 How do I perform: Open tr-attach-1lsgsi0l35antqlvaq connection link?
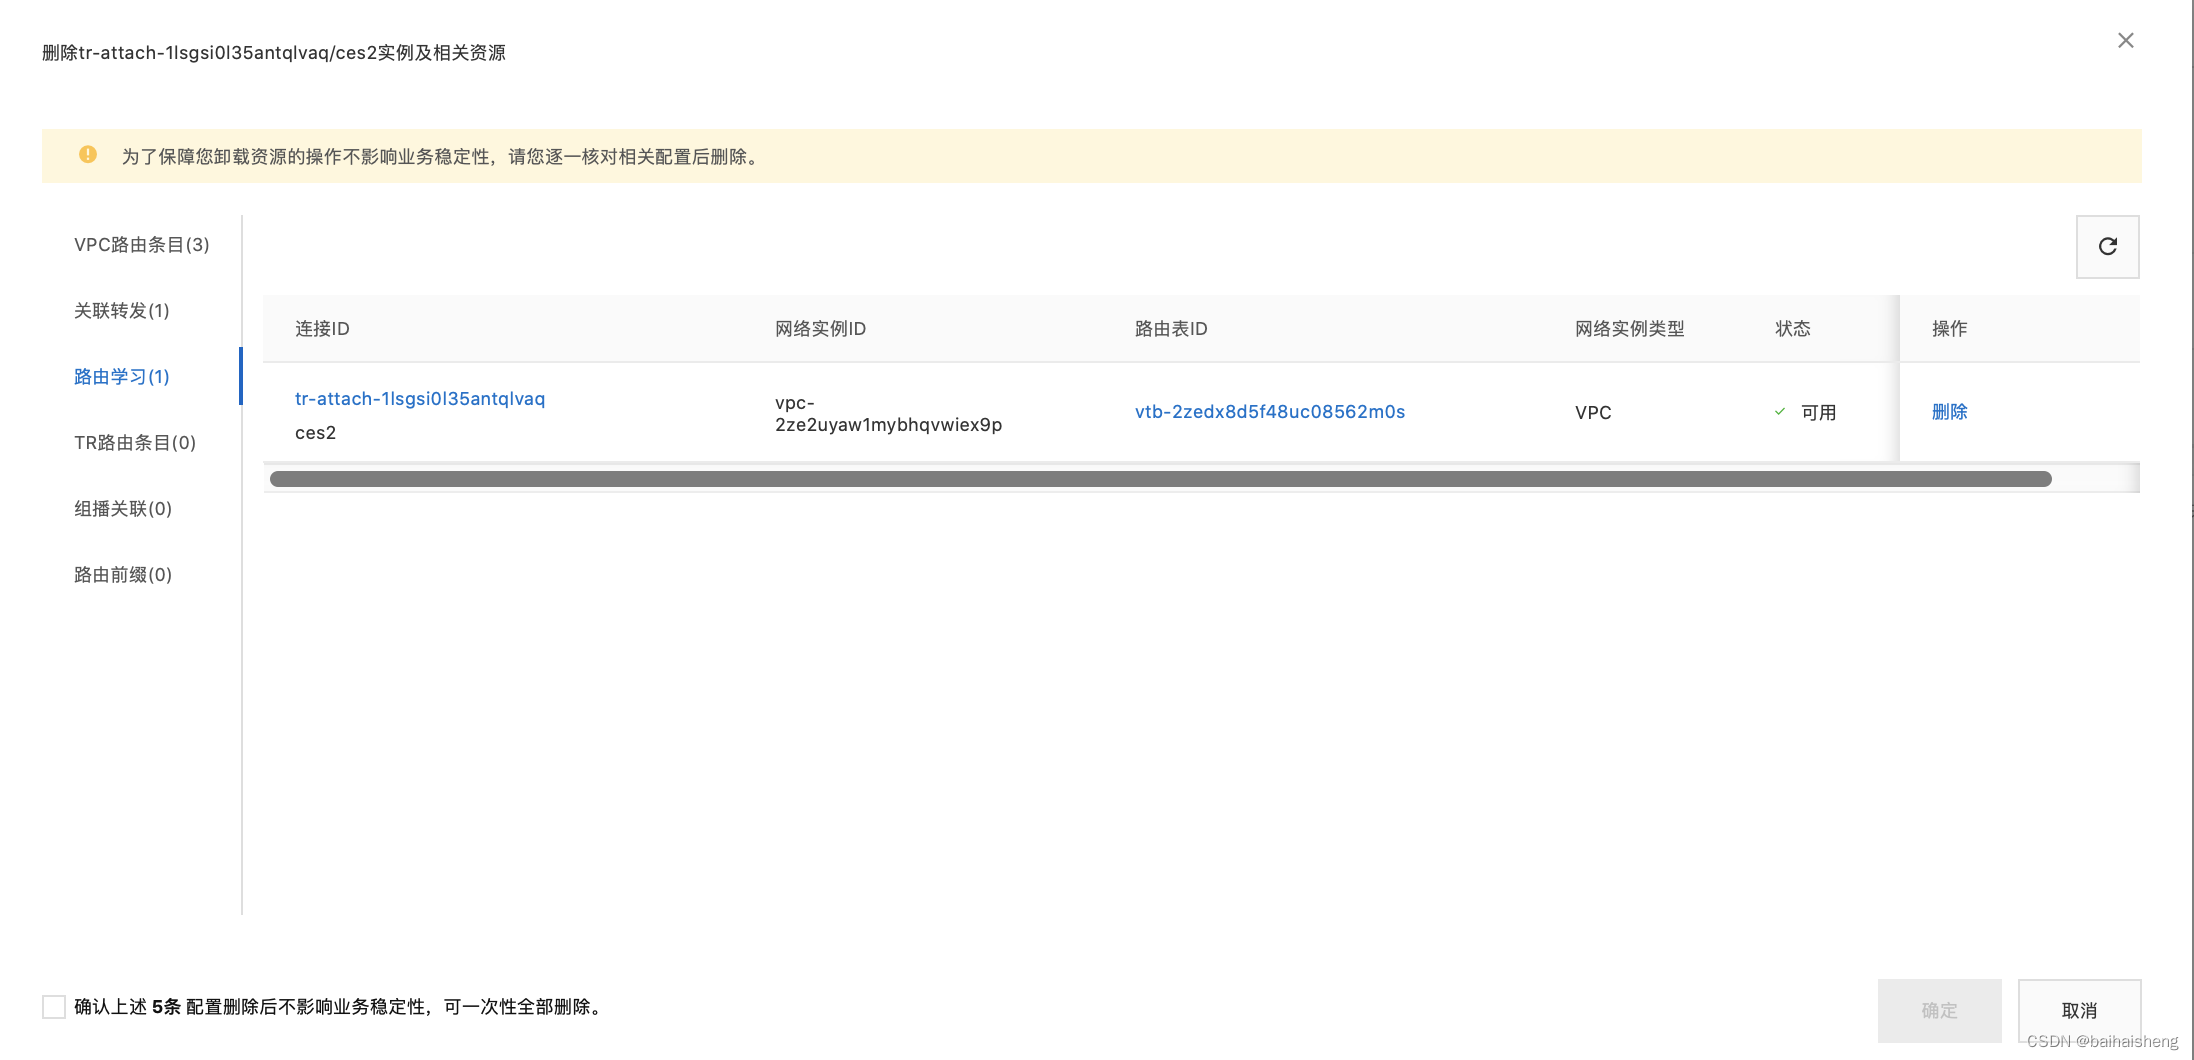point(420,398)
